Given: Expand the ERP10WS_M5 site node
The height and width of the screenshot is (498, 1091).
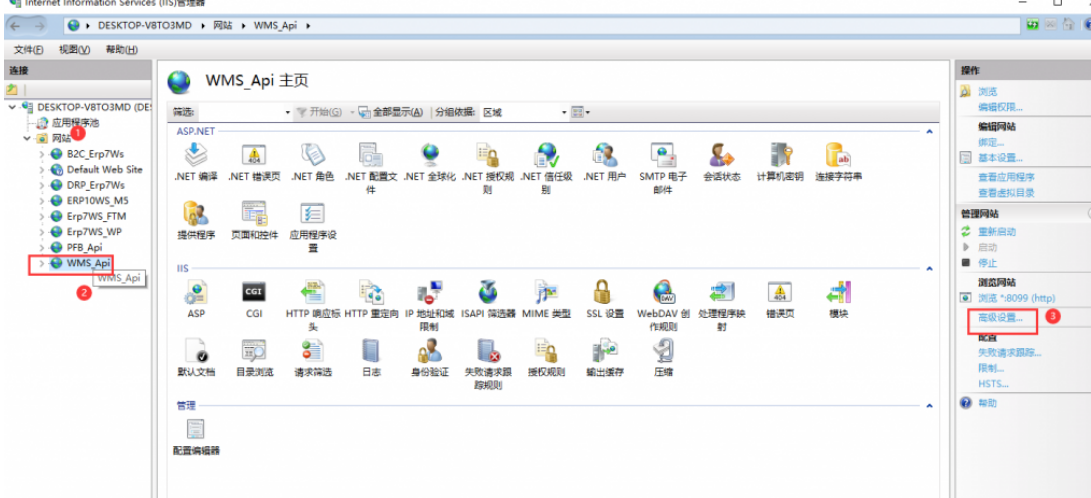Looking at the screenshot, I should [x=42, y=200].
